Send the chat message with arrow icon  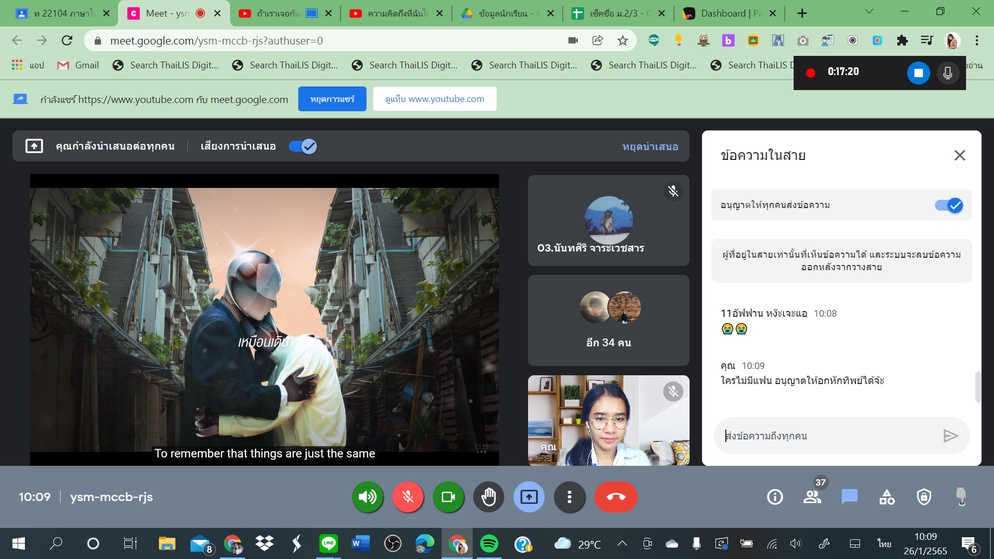pyautogui.click(x=950, y=436)
